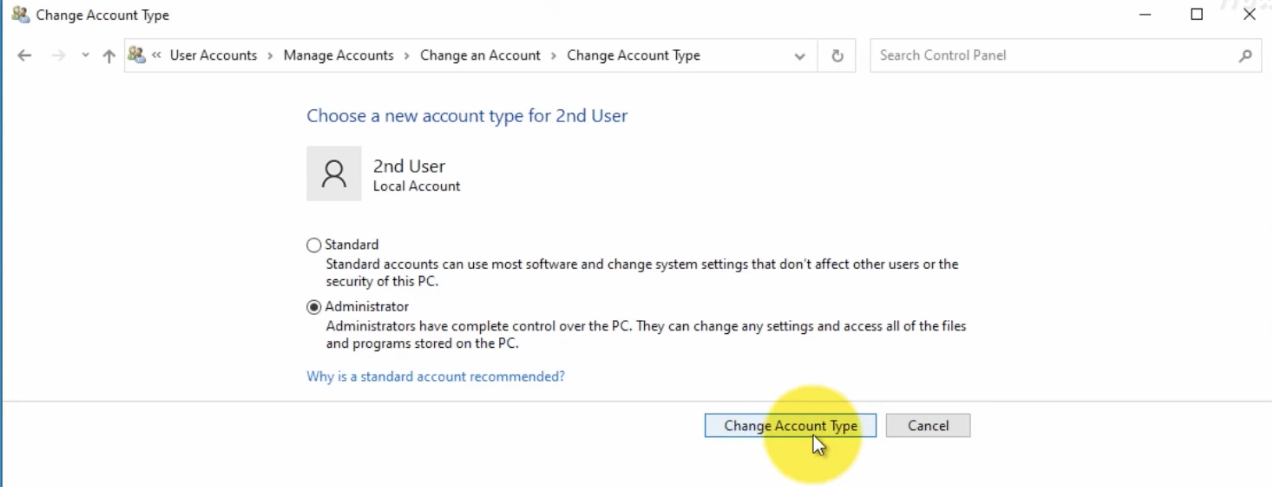Show hidden breadcrumb locations with double chevron
The height and width of the screenshot is (487, 1272).
click(157, 56)
